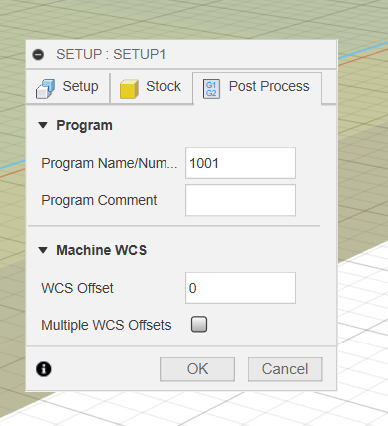Click the Machine WCS section heading
The height and width of the screenshot is (426, 388).
pyautogui.click(x=102, y=250)
